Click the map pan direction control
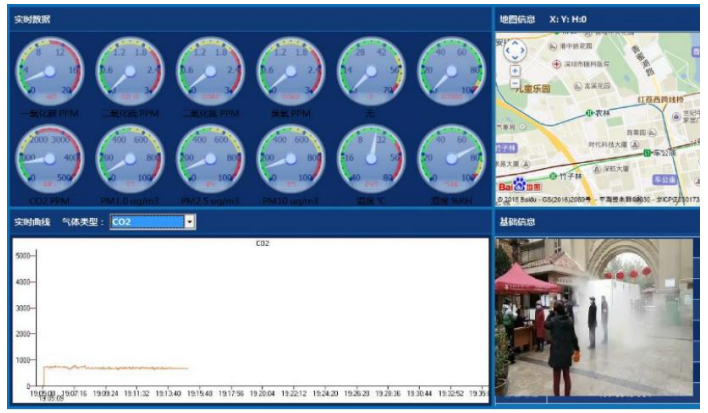This screenshot has width=708, height=413. [x=515, y=50]
